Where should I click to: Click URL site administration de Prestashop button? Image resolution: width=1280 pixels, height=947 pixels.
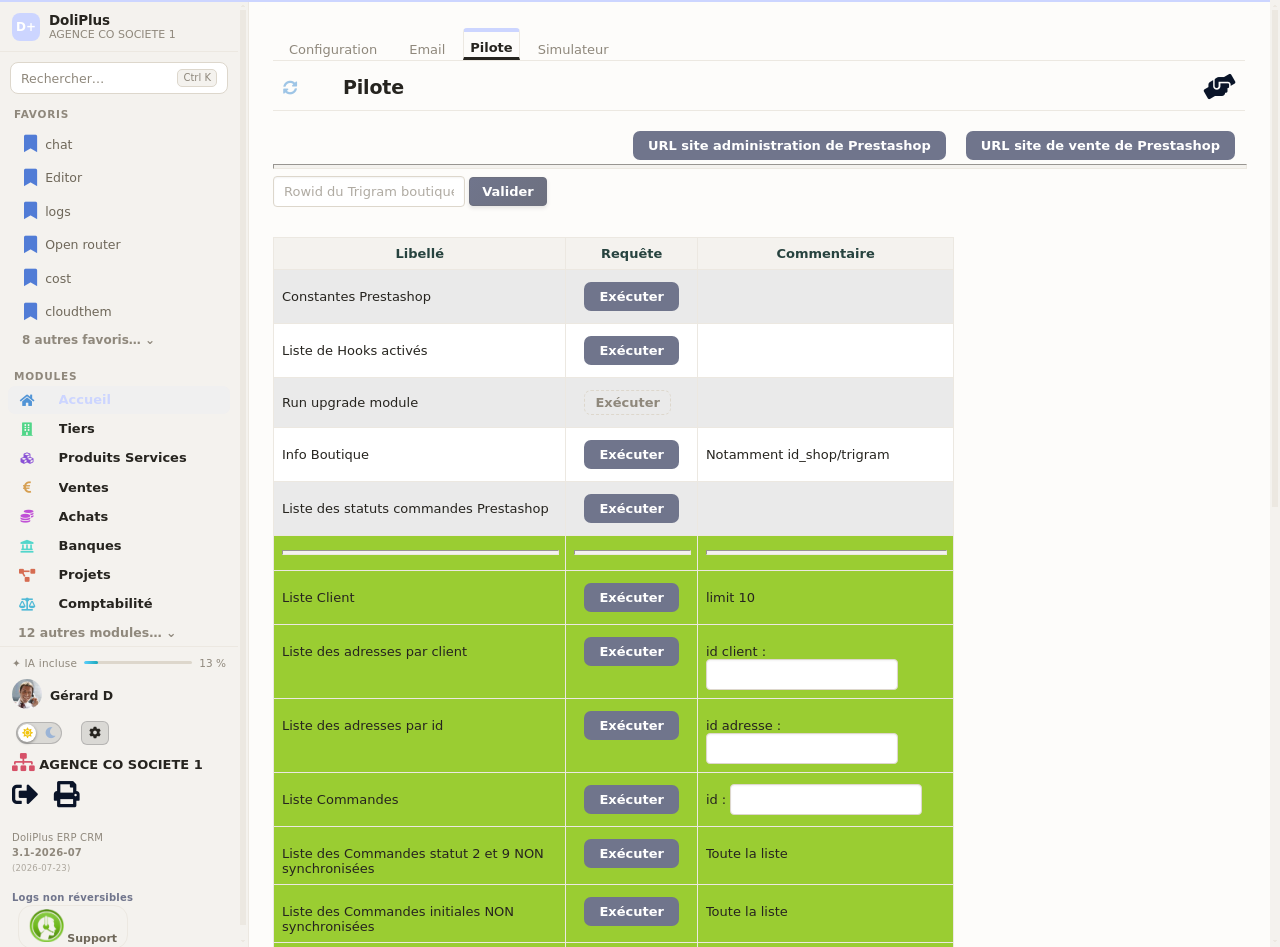click(x=789, y=145)
